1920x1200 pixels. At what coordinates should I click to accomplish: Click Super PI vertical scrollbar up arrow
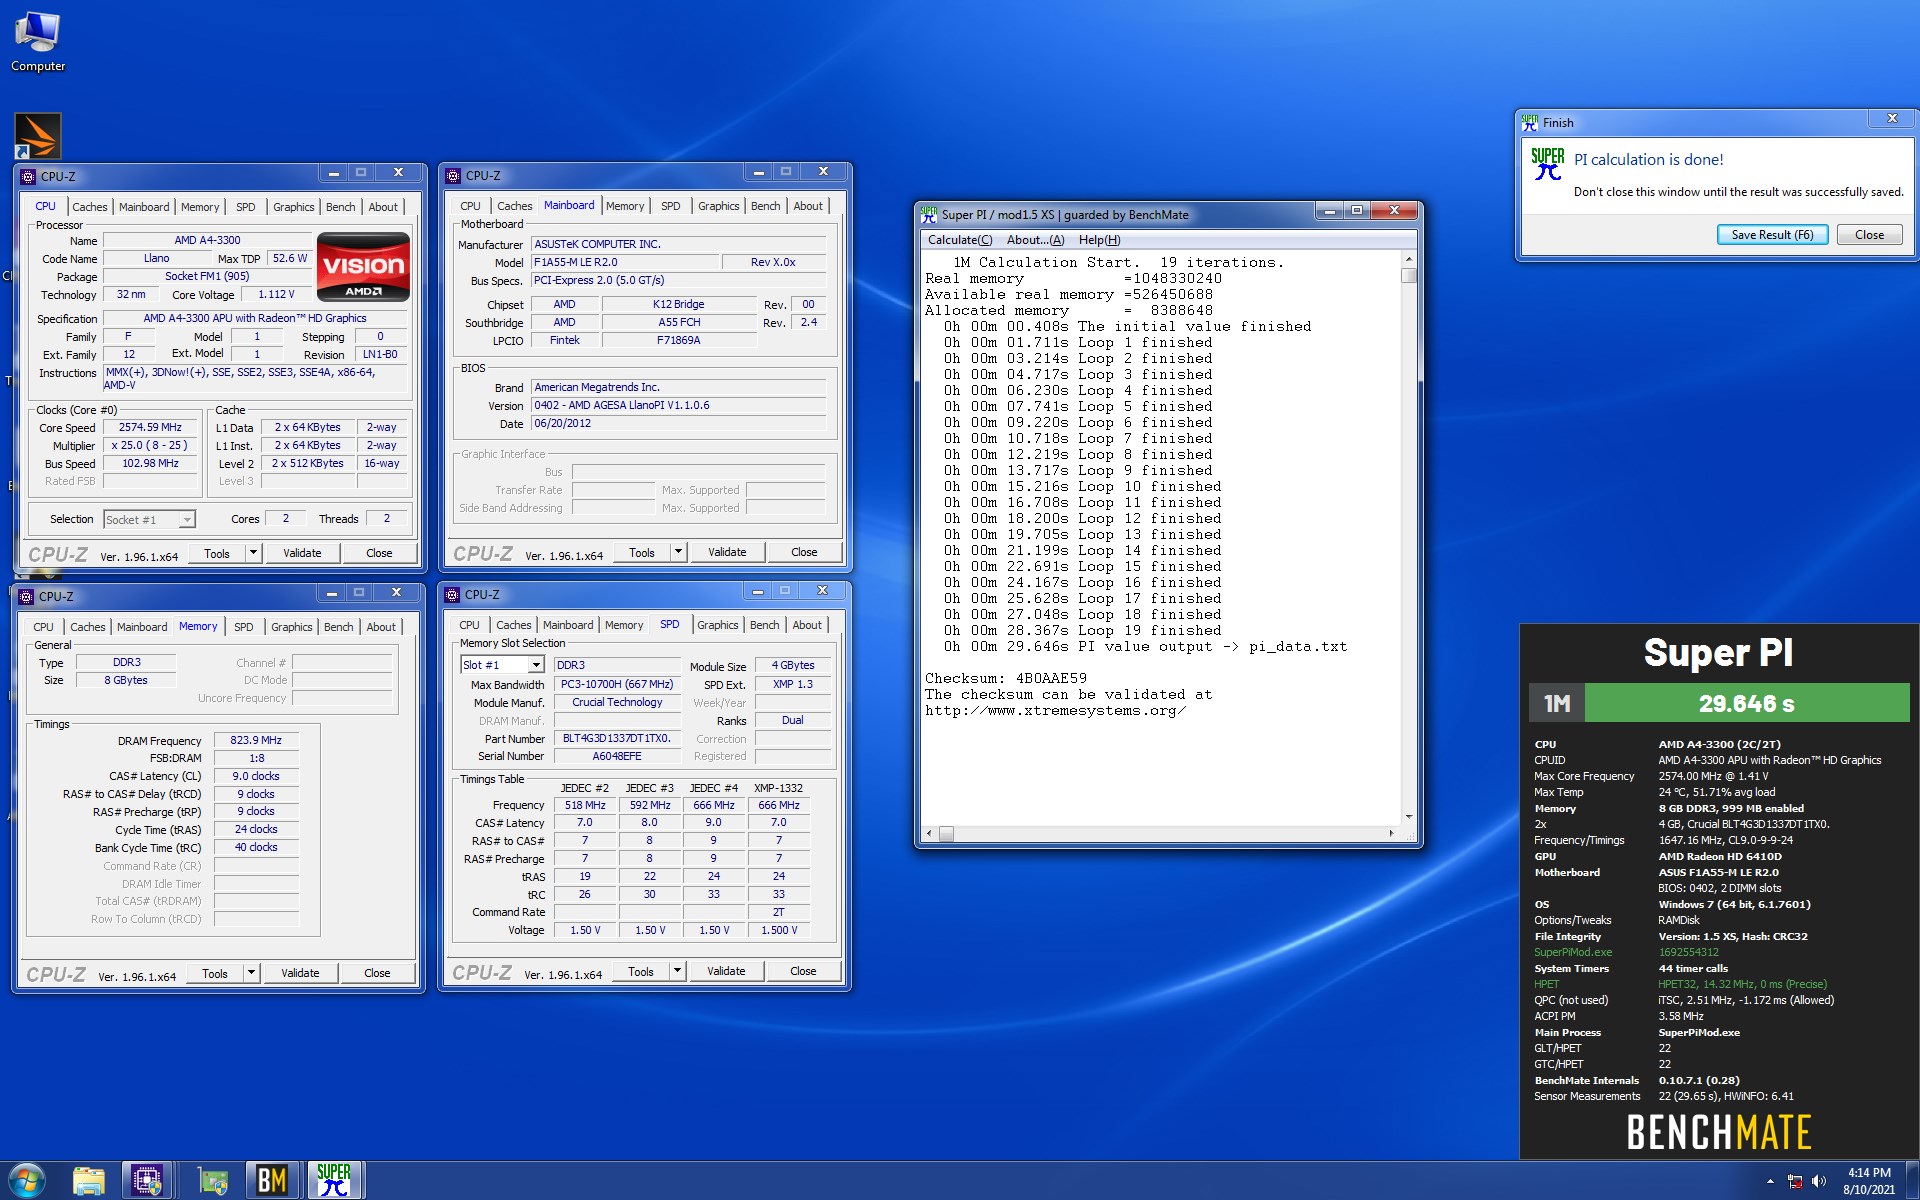pyautogui.click(x=1409, y=257)
